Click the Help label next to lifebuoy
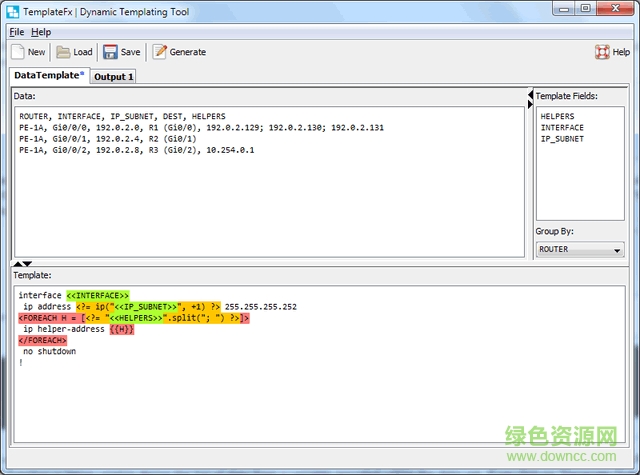Screen dimensions: 640x475 pyautogui.click(x=621, y=52)
